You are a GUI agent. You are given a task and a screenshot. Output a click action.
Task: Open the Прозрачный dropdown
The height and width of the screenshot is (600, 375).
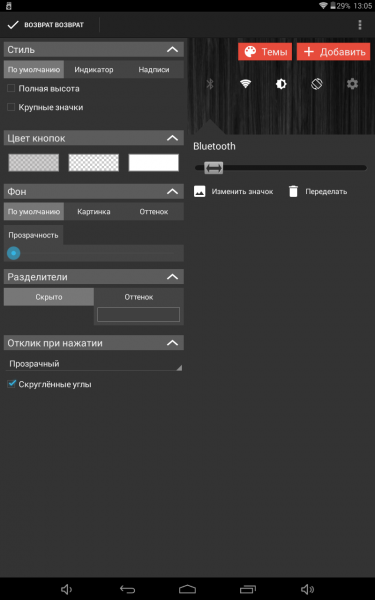pyautogui.click(x=94, y=364)
